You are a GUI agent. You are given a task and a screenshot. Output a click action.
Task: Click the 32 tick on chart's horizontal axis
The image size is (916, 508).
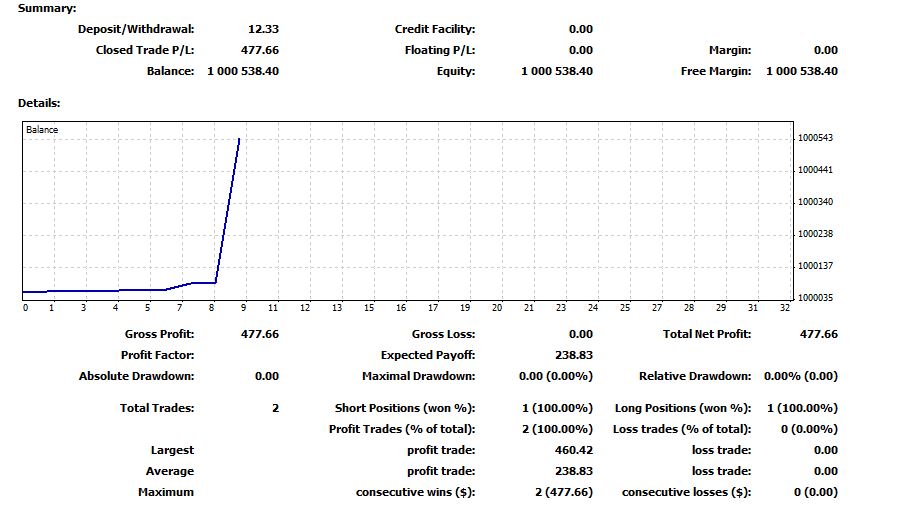(785, 308)
